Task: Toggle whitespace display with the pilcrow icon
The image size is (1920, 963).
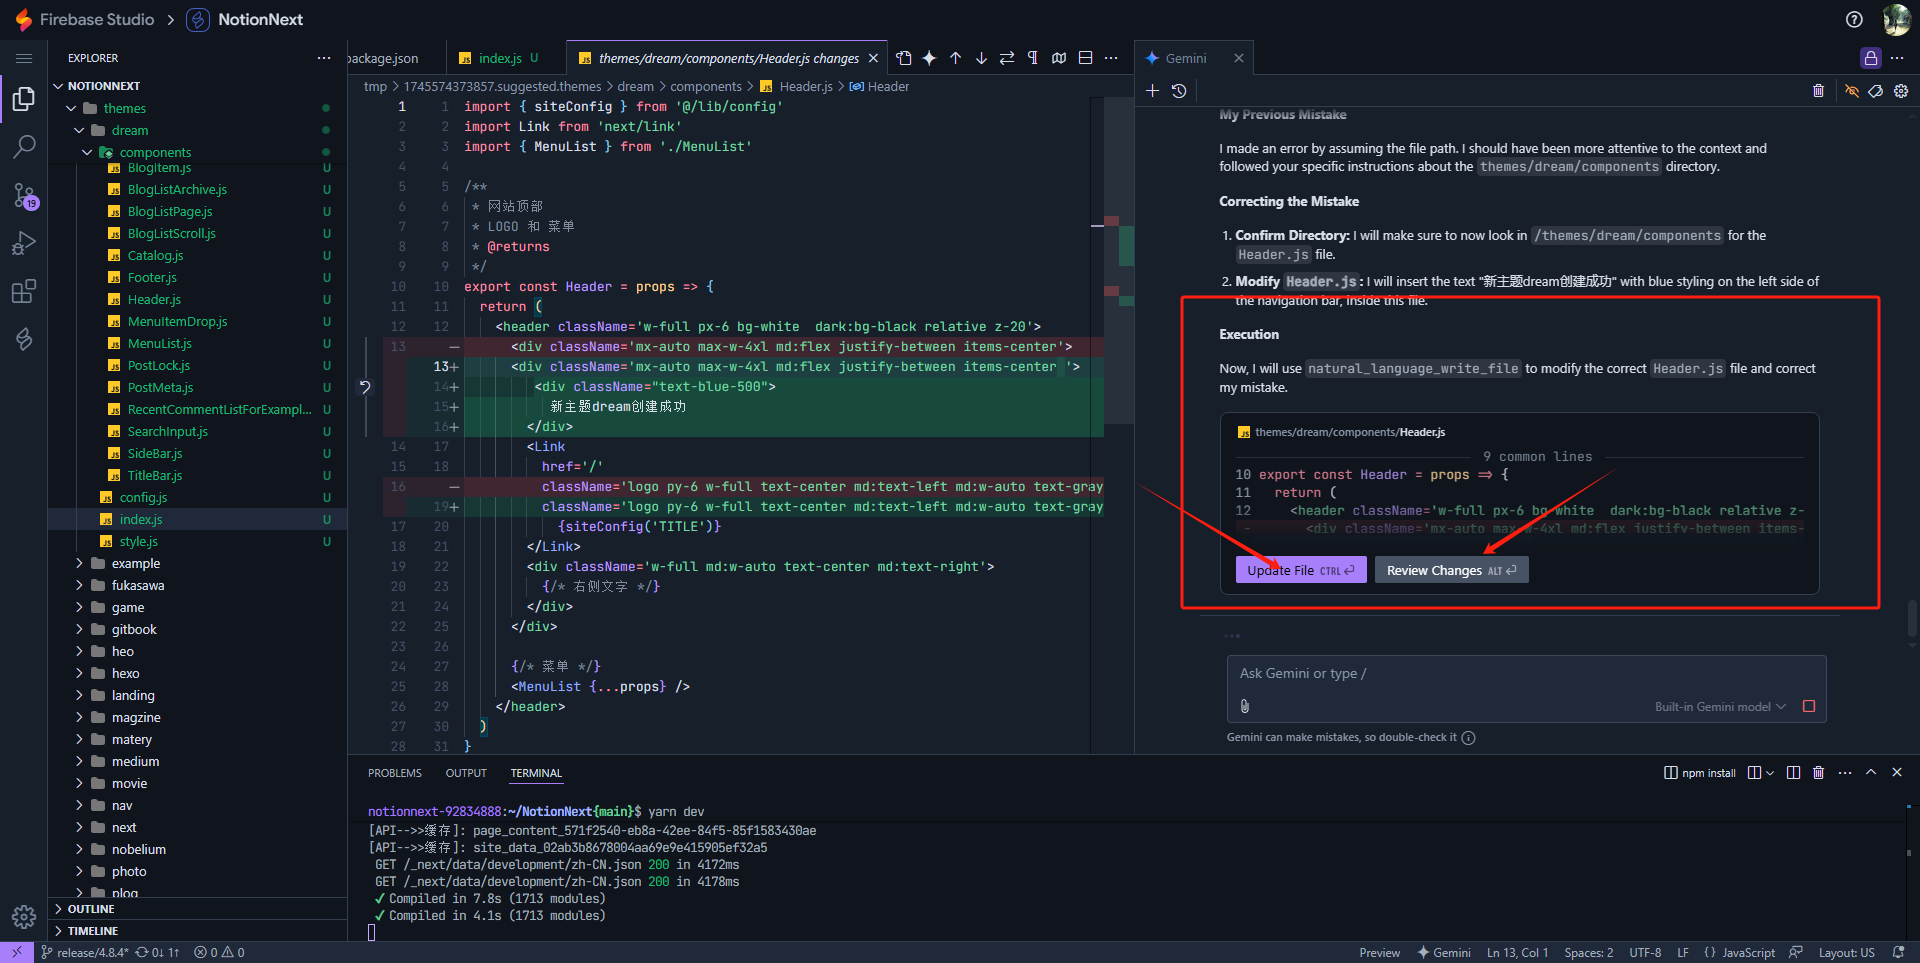Action: [x=1033, y=58]
